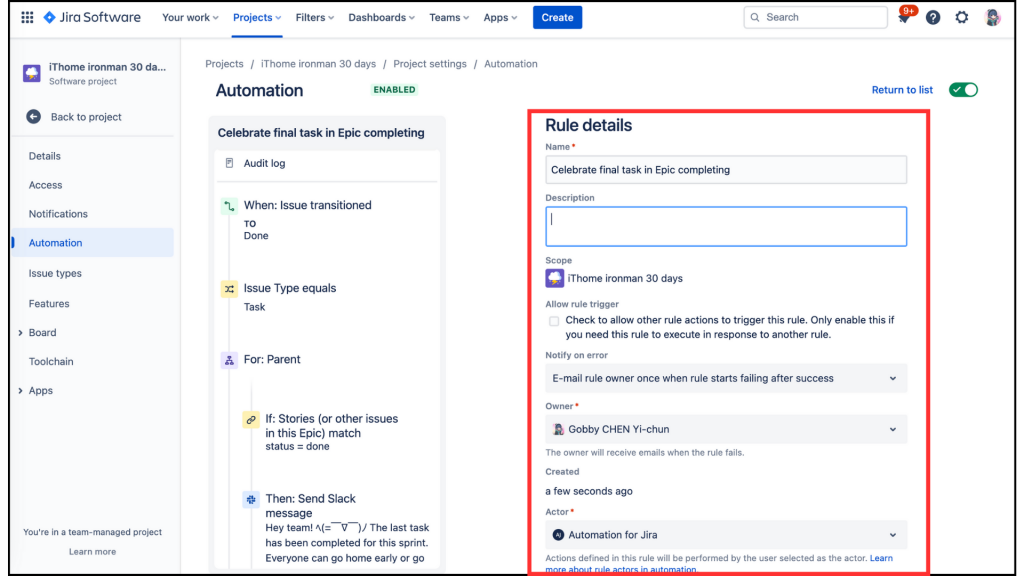
Task: Select the 'Then: Send Slack message' component text
Action: [x=310, y=506]
